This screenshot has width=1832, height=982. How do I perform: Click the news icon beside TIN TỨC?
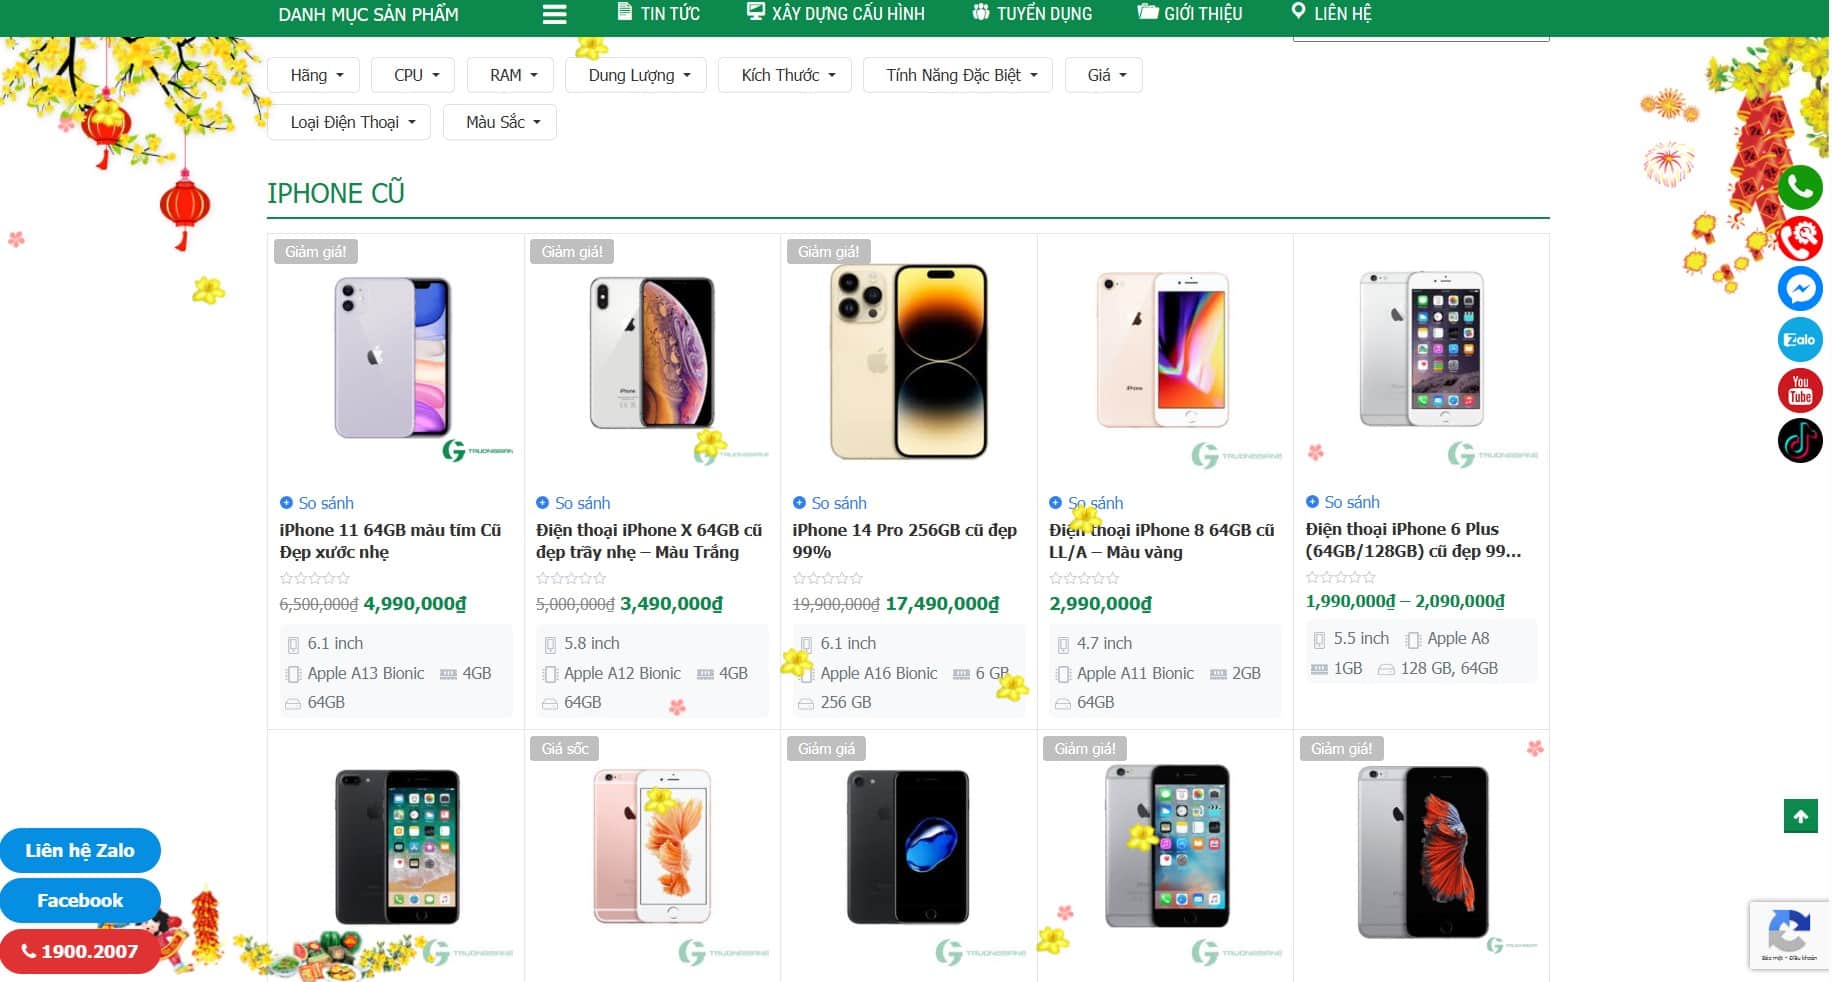[625, 12]
